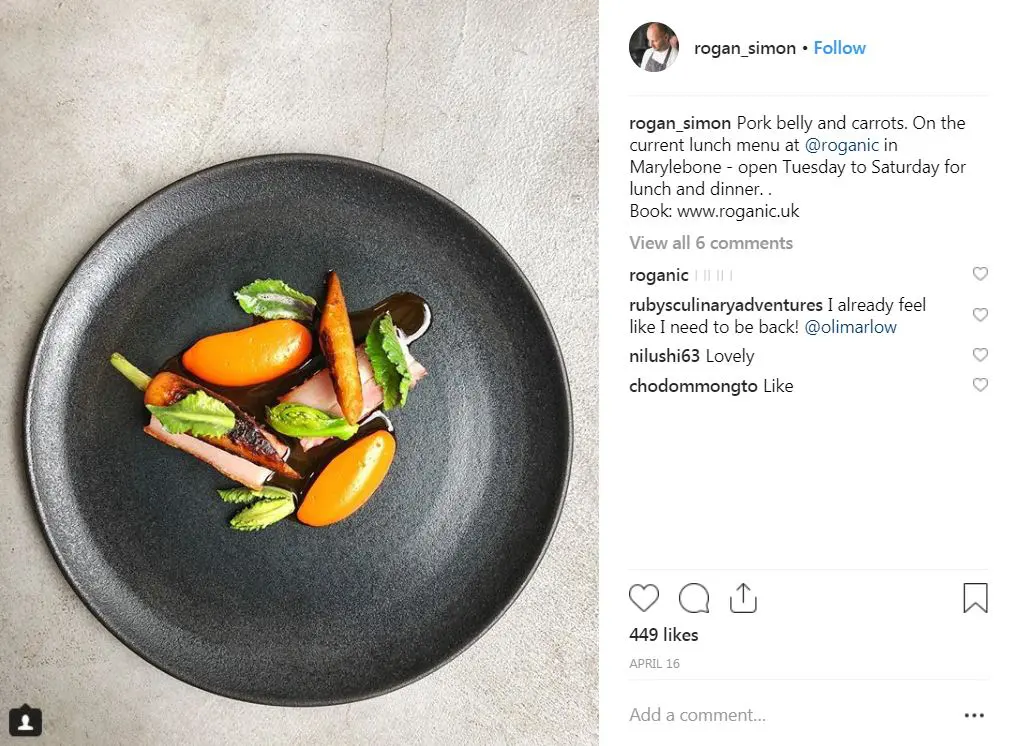
Task: Save post with the bookmark icon
Action: point(975,598)
